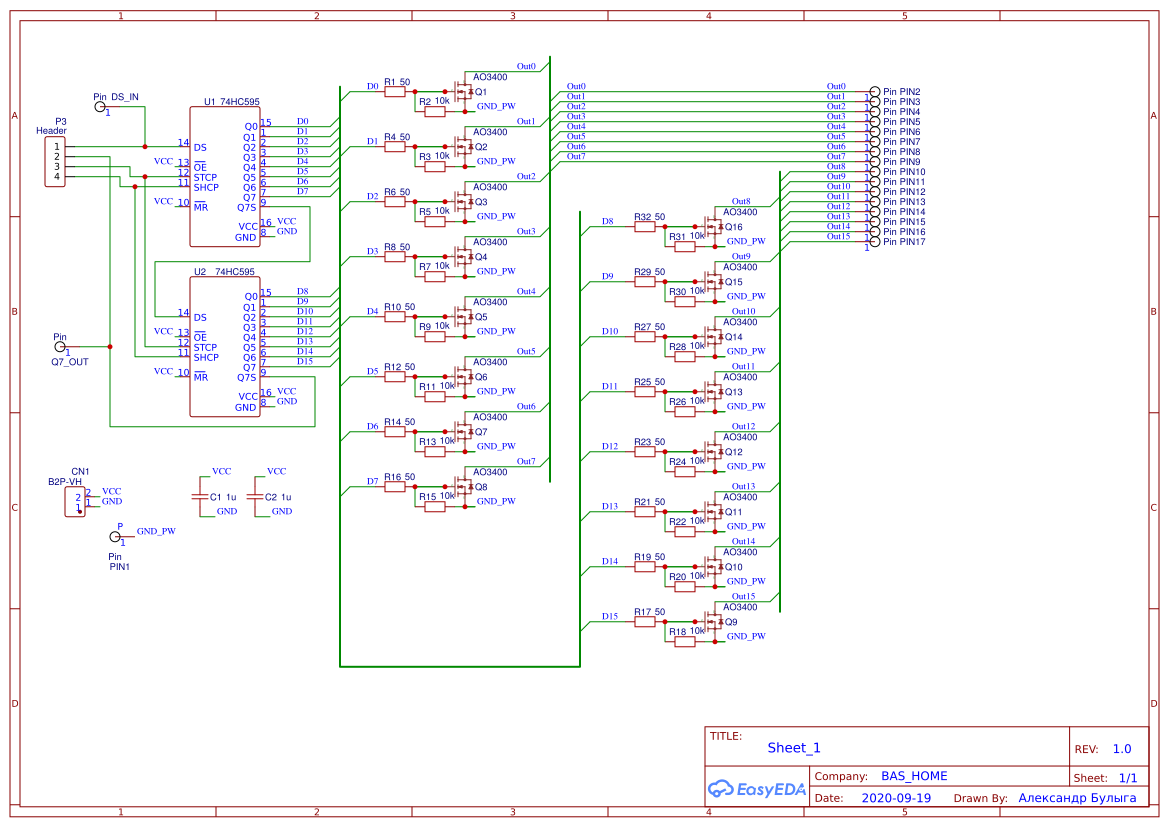Click the Q7_OUT pin circle

(x=60, y=345)
